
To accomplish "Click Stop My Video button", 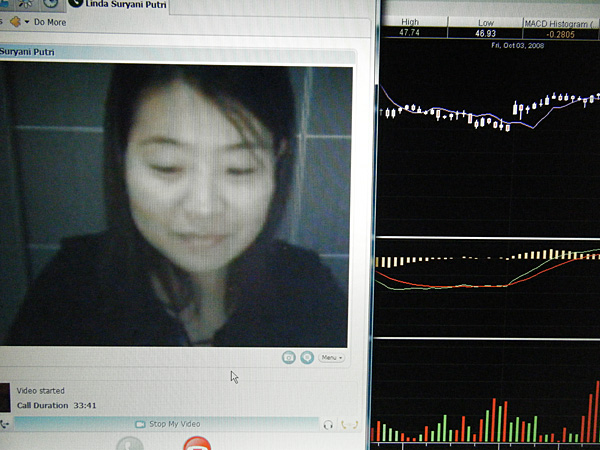I will tap(167, 424).
